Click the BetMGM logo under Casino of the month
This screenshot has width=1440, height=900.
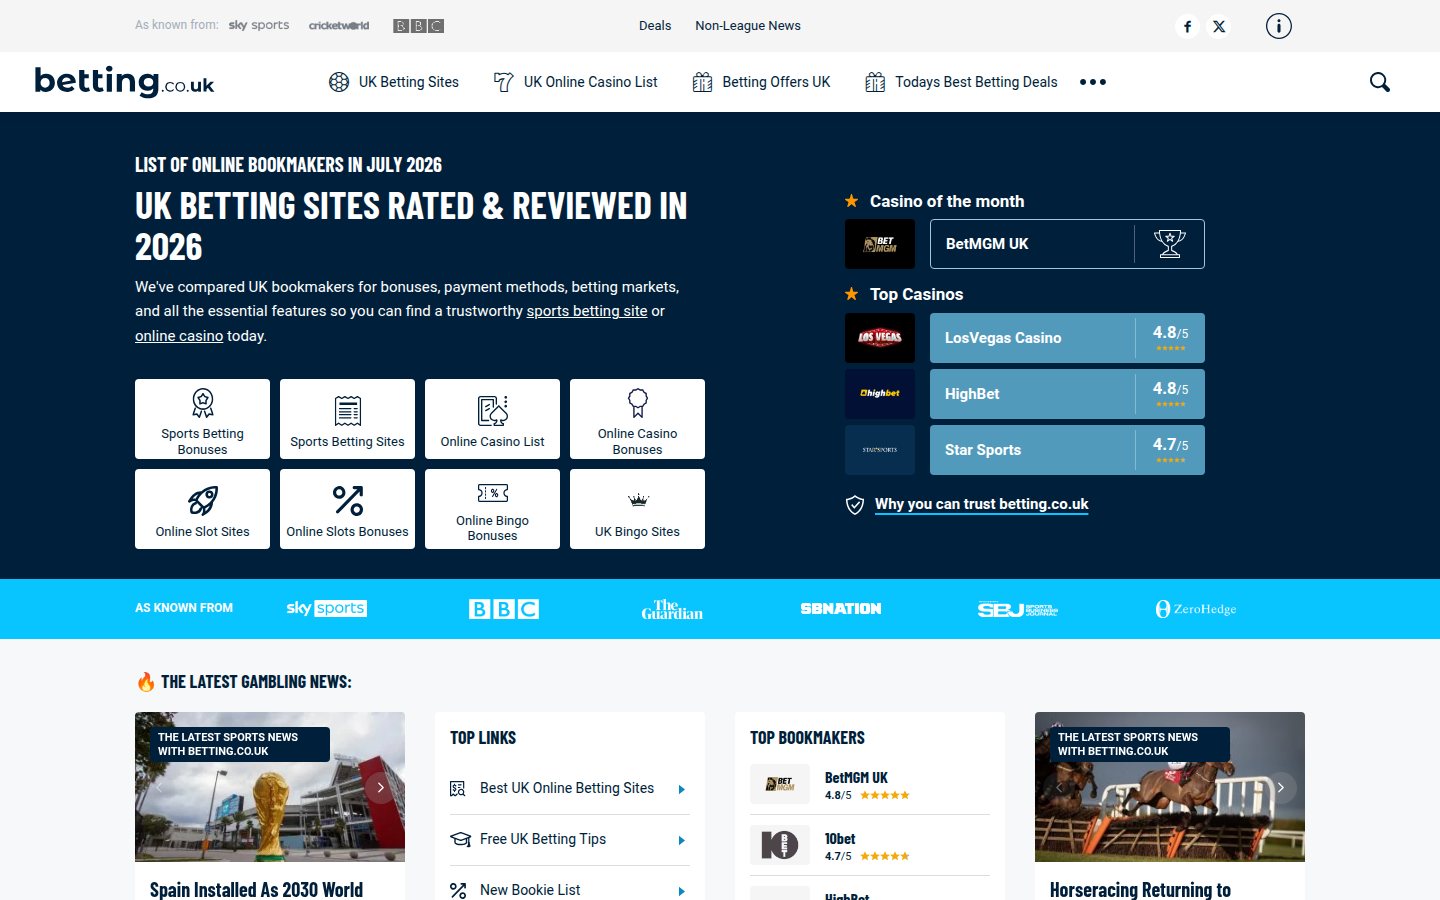880,244
